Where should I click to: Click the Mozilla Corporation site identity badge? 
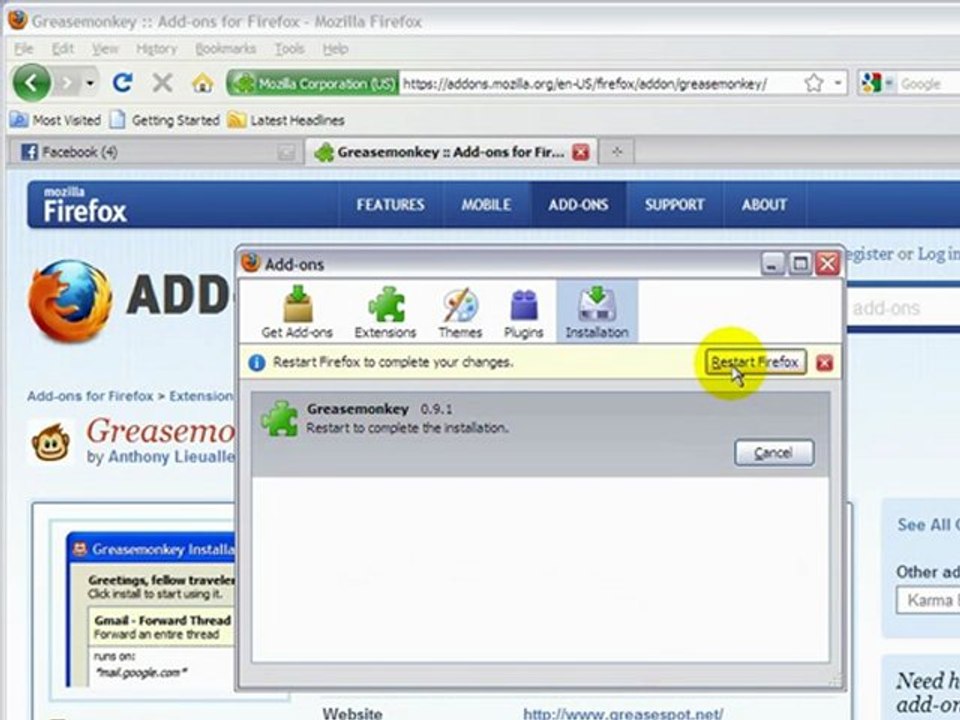coord(313,83)
